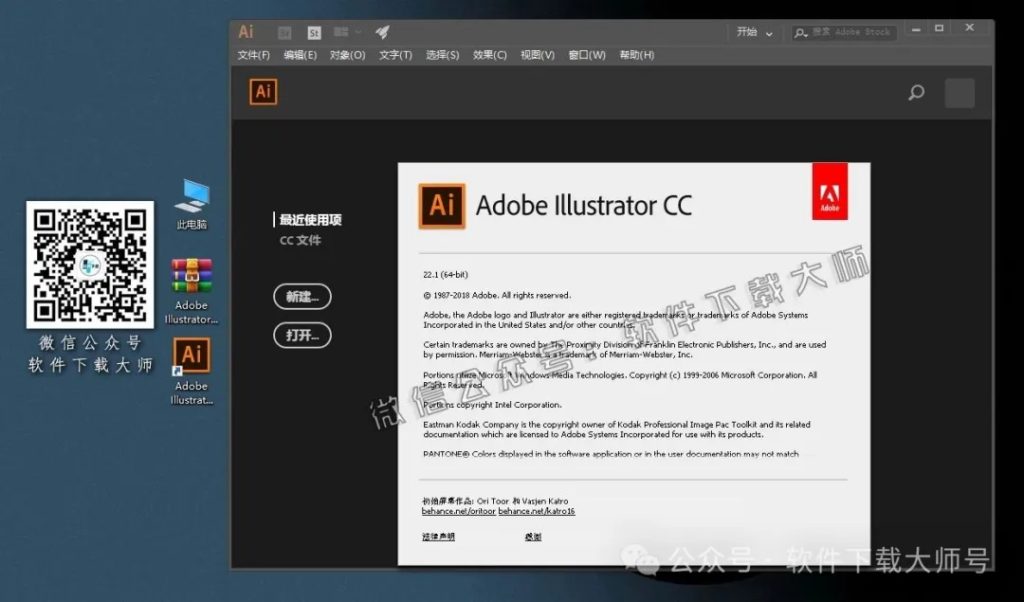Click the 新建 button

point(301,296)
